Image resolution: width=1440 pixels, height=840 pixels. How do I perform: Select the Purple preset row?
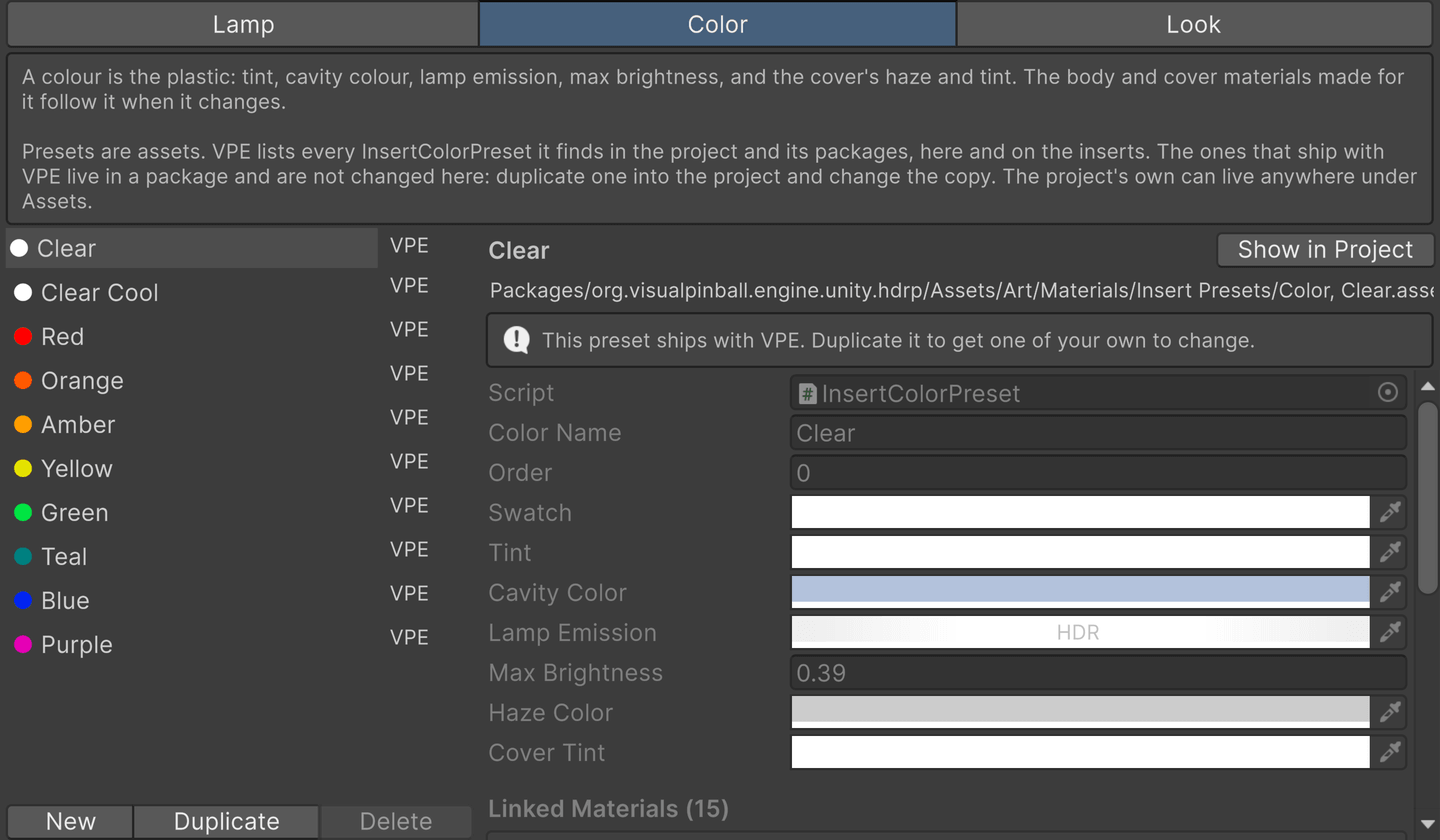click(x=192, y=645)
